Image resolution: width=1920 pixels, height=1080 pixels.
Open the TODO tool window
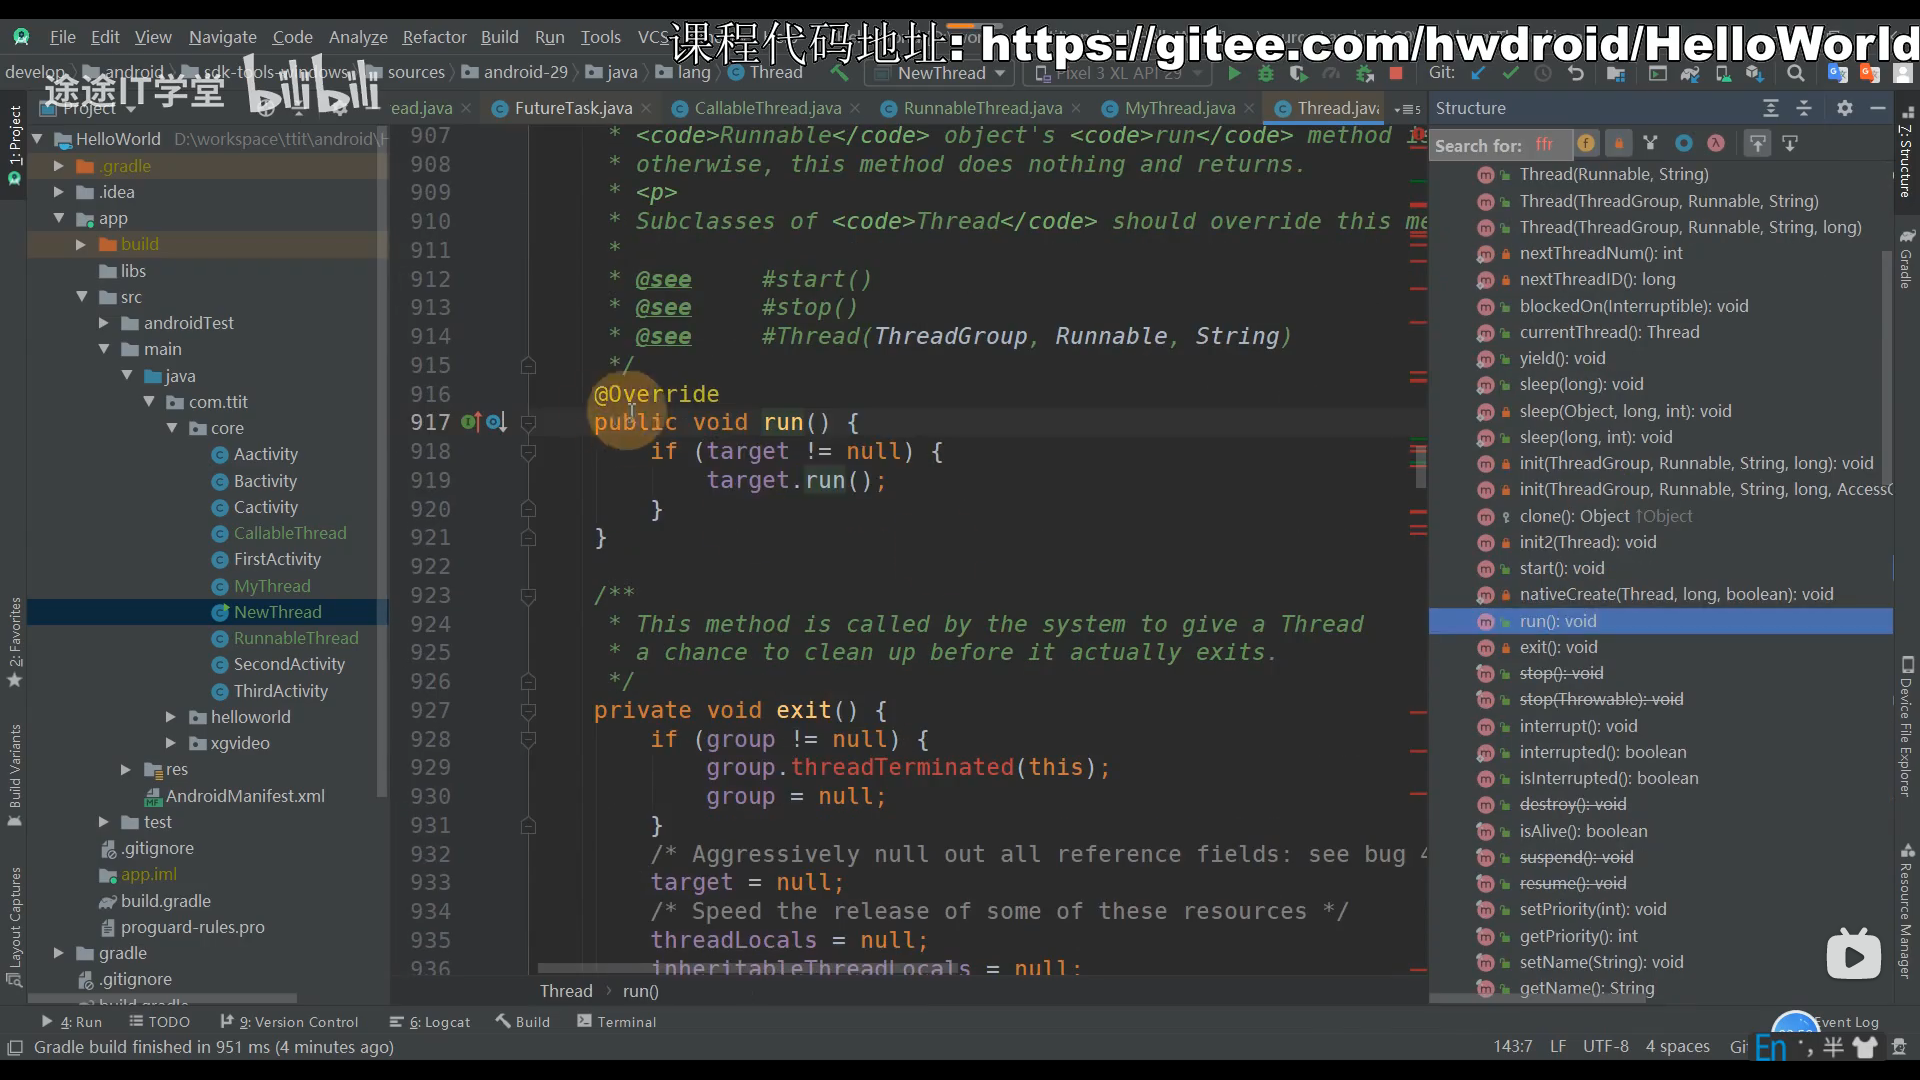tap(159, 1022)
